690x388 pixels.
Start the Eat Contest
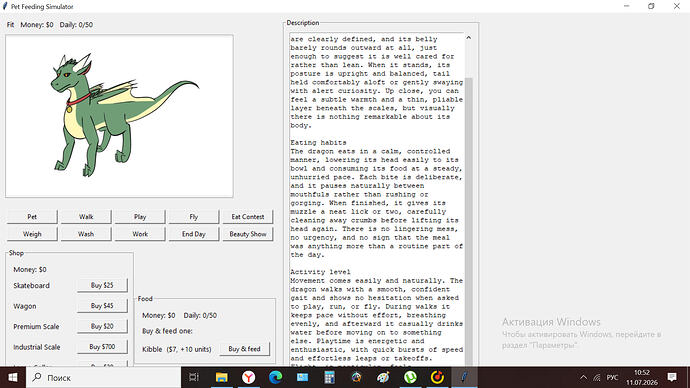248,217
